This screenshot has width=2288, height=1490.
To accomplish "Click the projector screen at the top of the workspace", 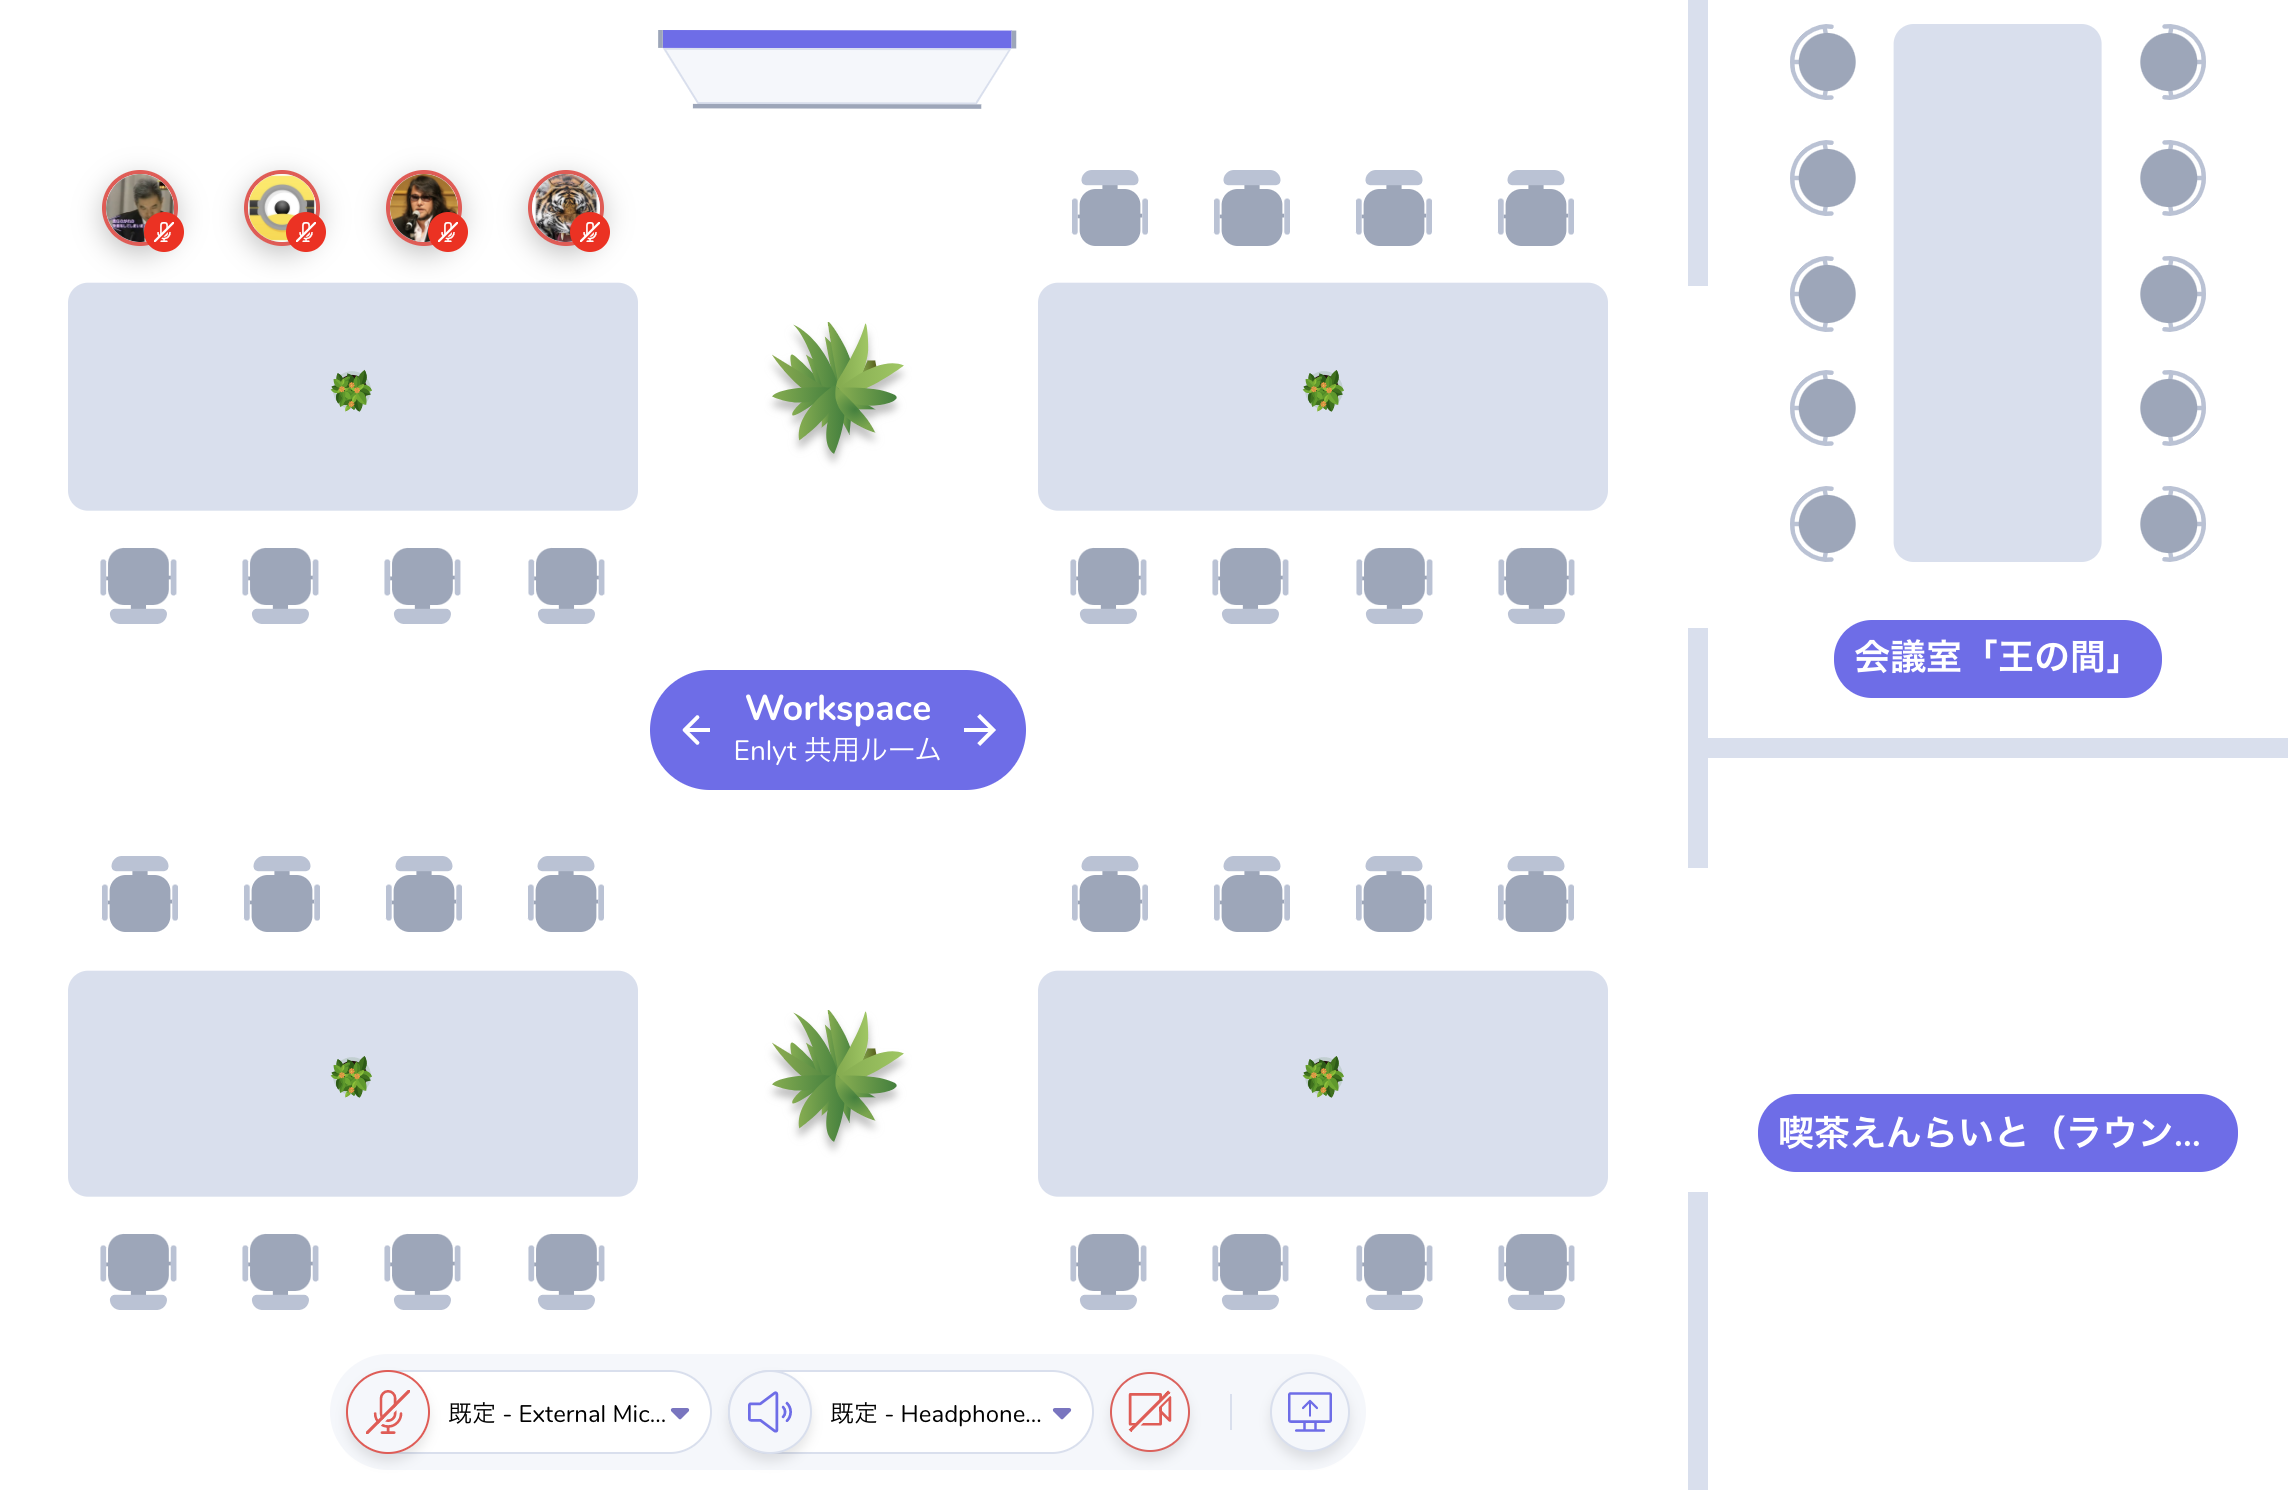I will click(x=837, y=69).
